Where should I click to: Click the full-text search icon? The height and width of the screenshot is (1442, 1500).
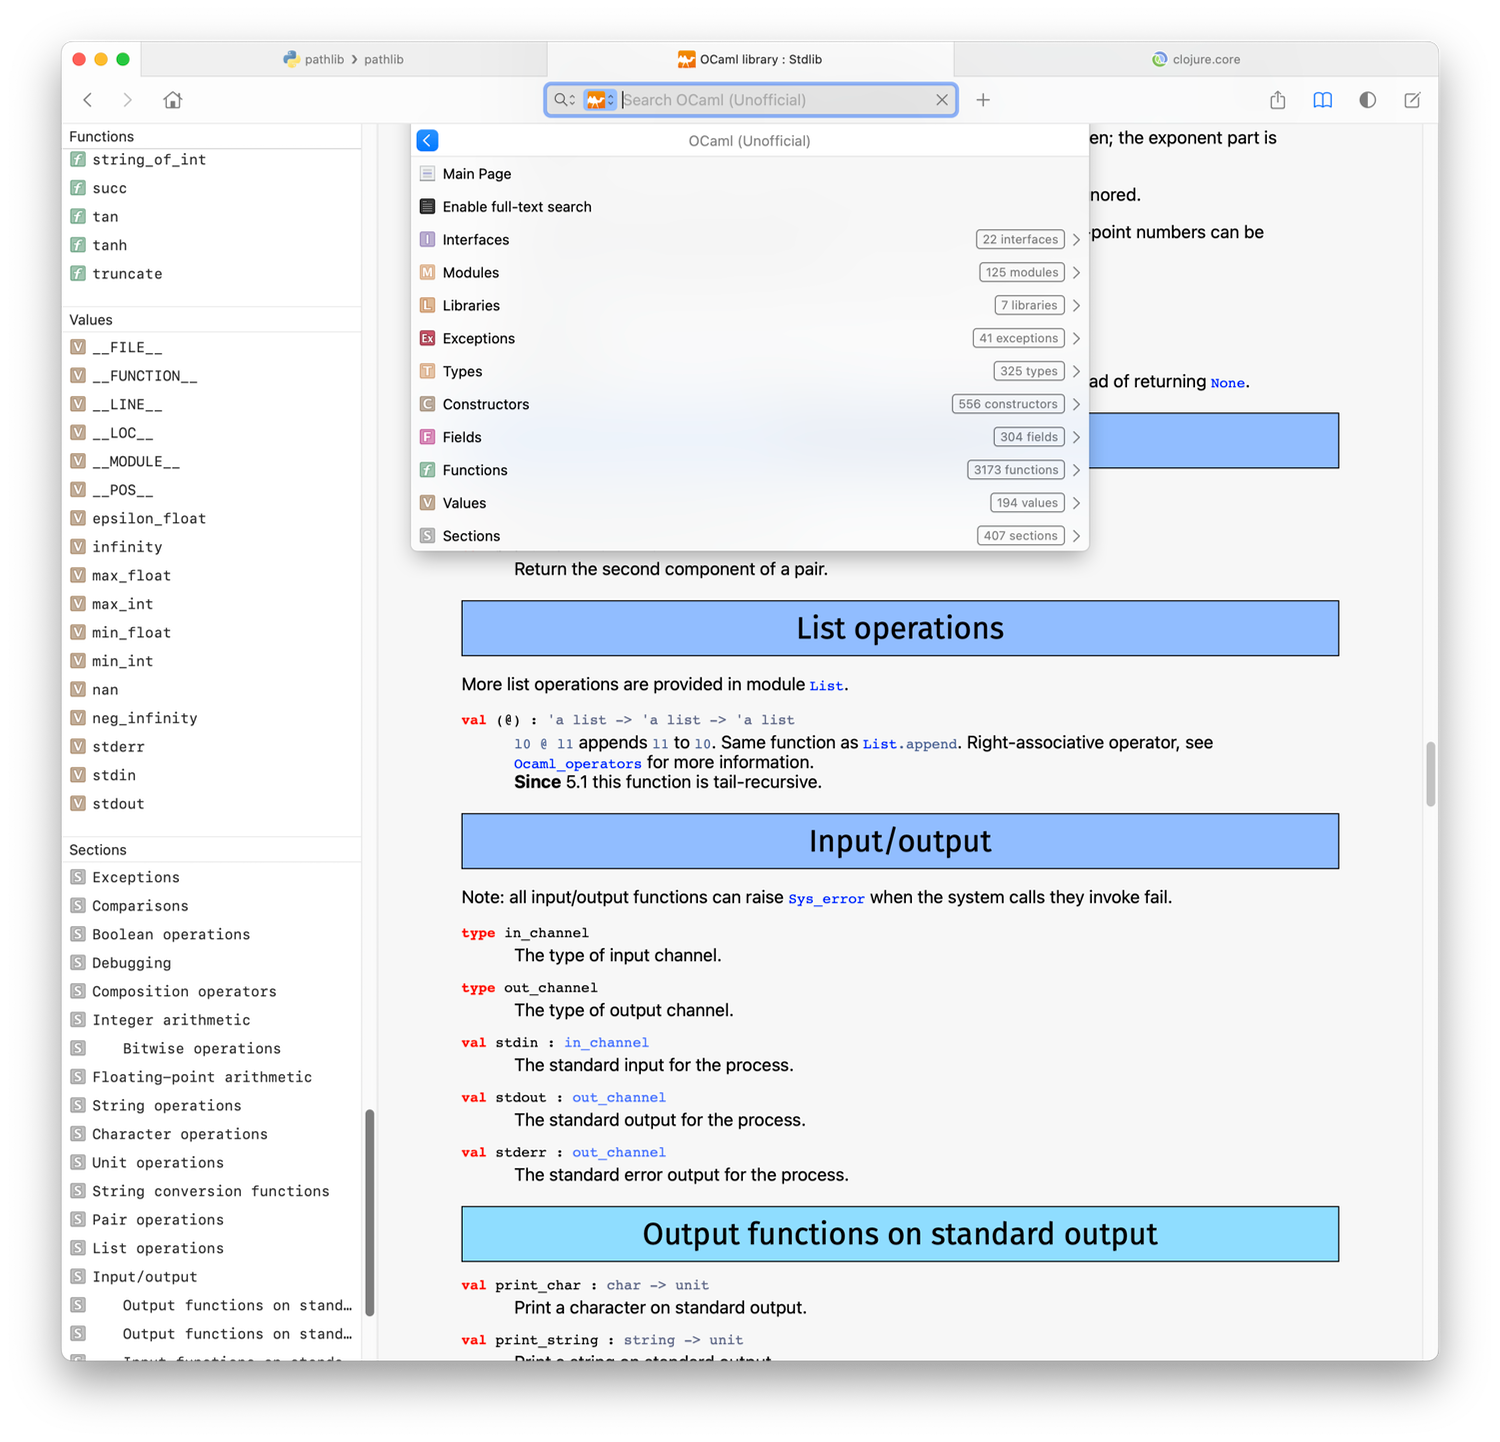click(427, 207)
